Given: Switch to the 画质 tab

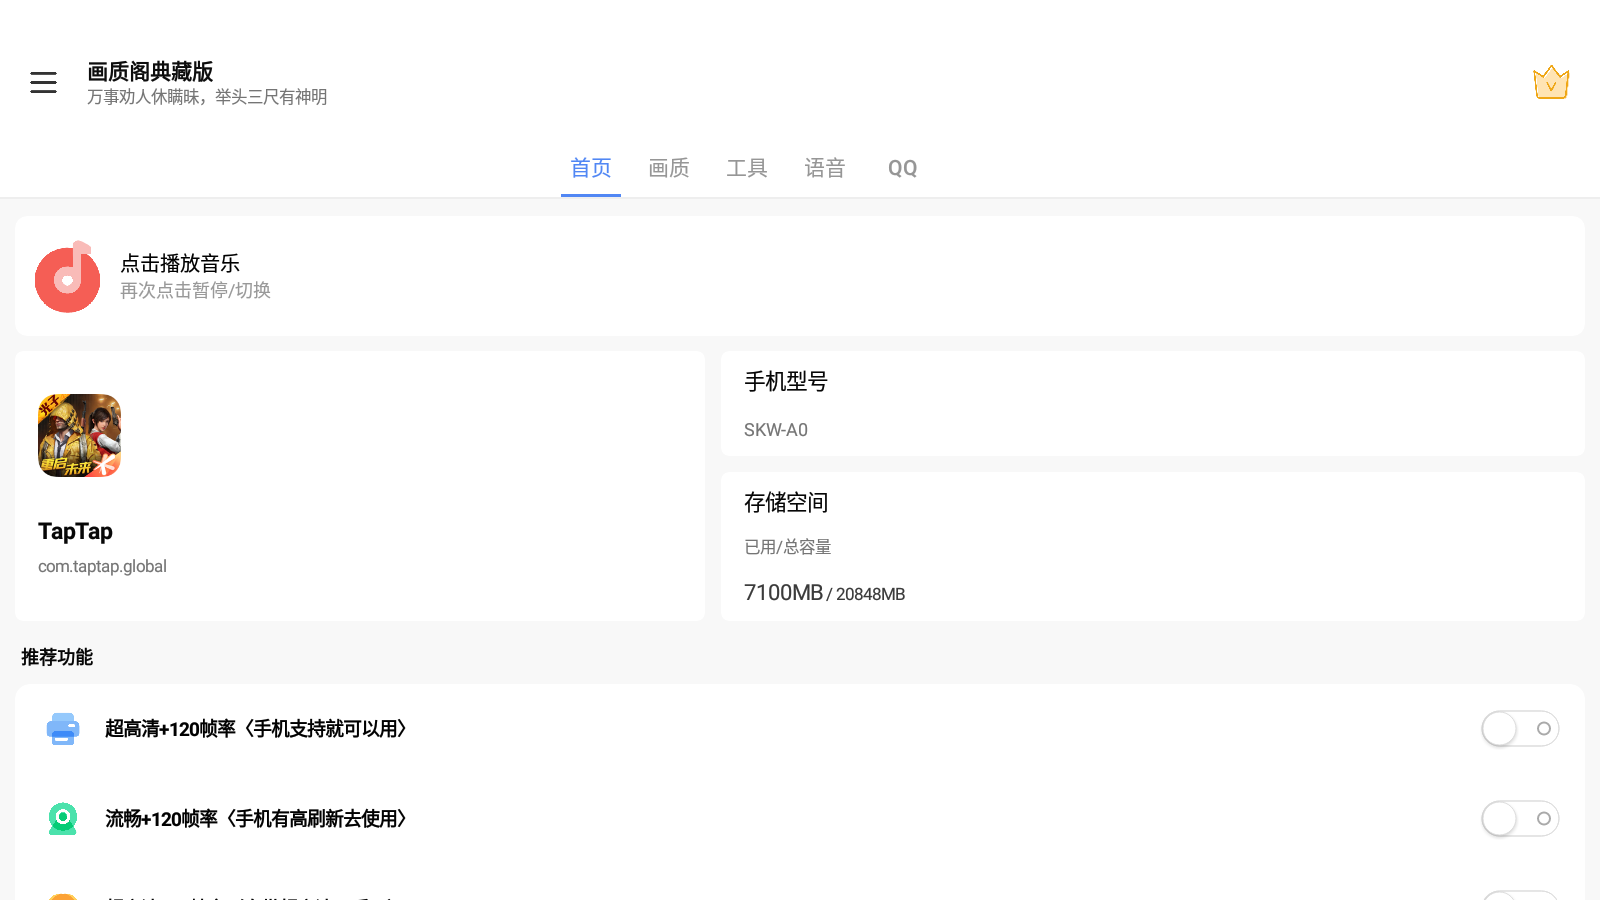Looking at the screenshot, I should click(x=669, y=168).
